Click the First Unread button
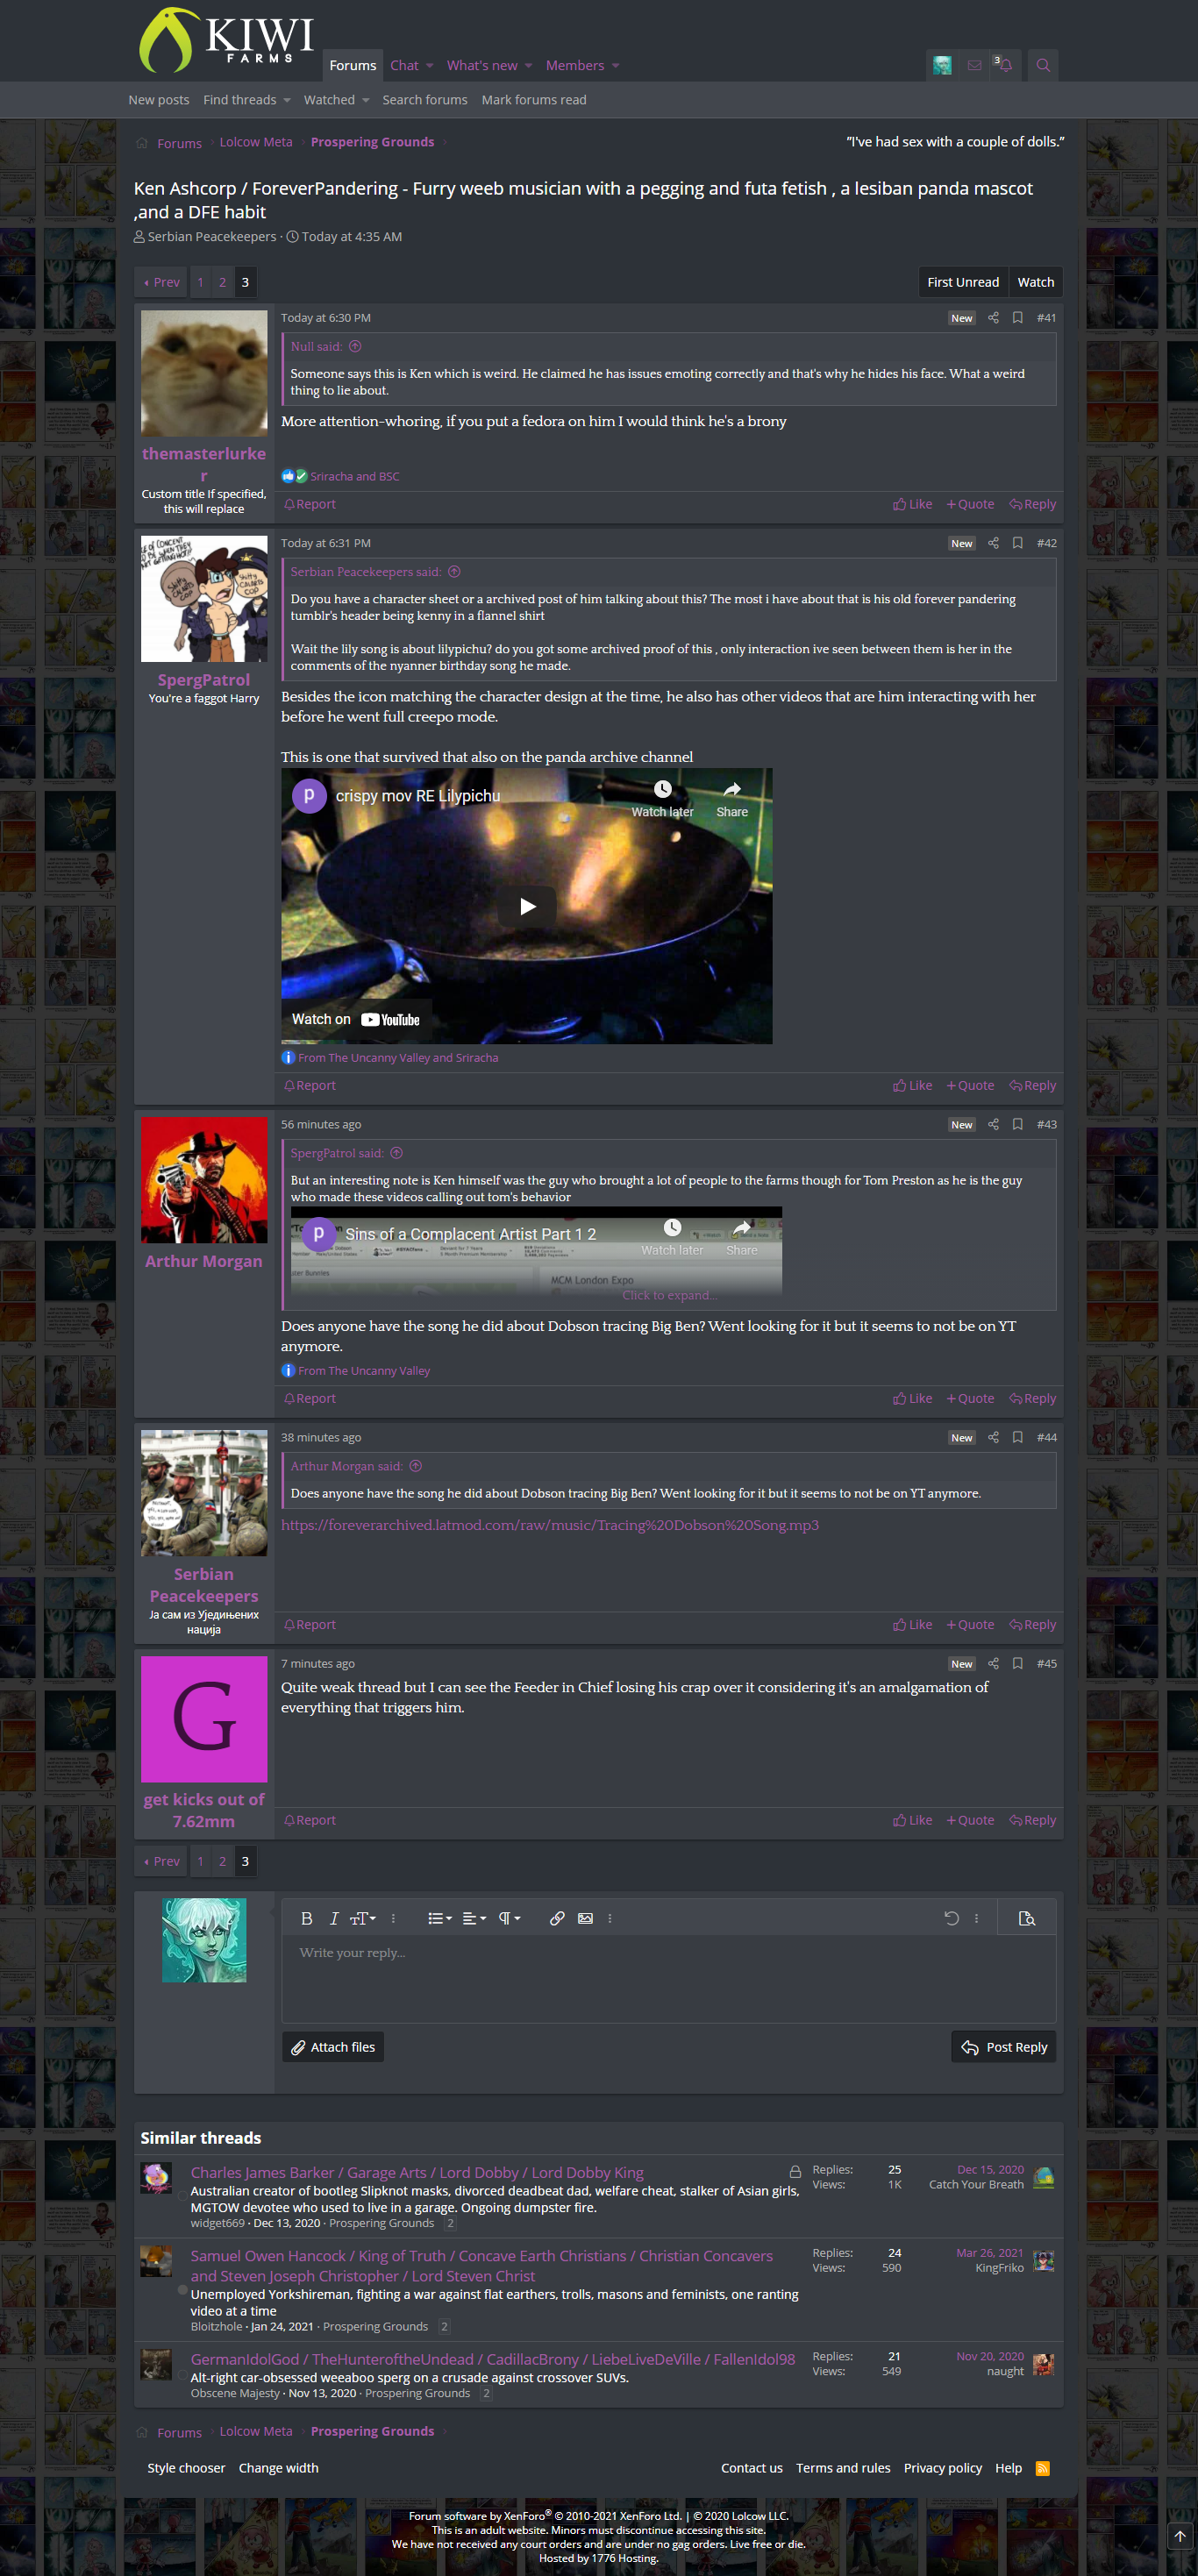The image size is (1198, 2576). click(x=963, y=282)
